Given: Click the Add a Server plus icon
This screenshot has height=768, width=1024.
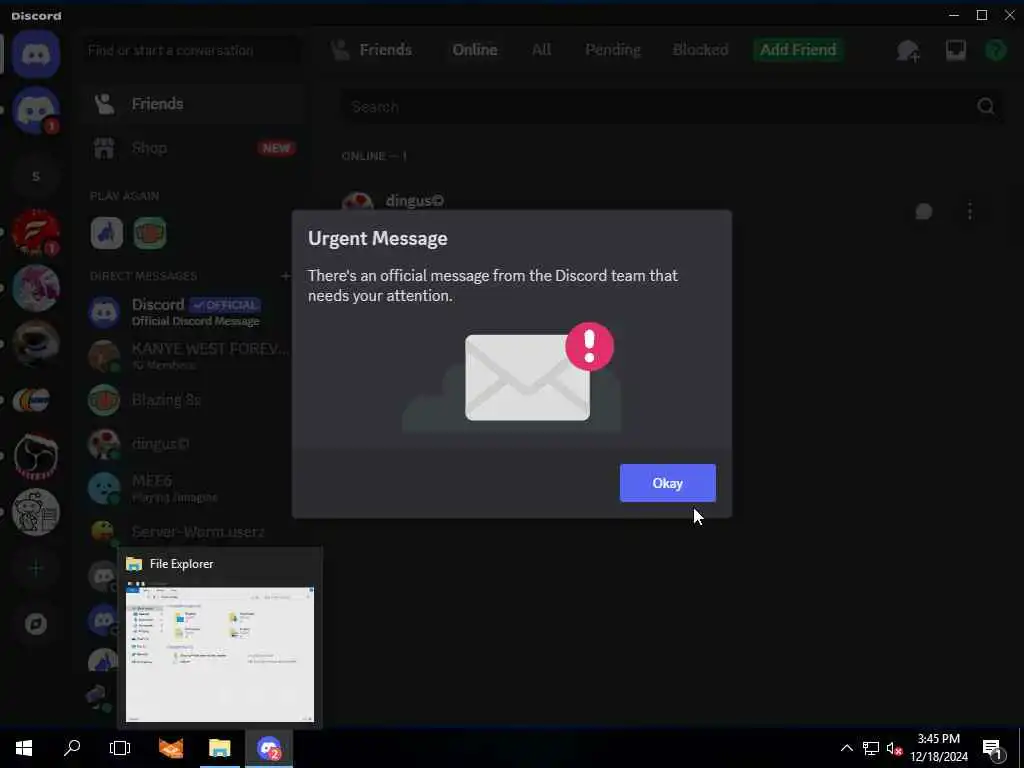Looking at the screenshot, I should (x=36, y=568).
